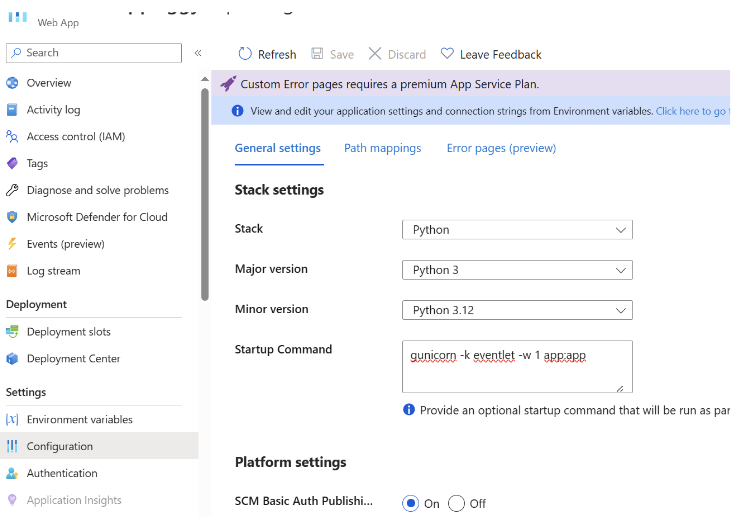Click the scrollbar up arrow
755x517 pixels.
coord(205,79)
